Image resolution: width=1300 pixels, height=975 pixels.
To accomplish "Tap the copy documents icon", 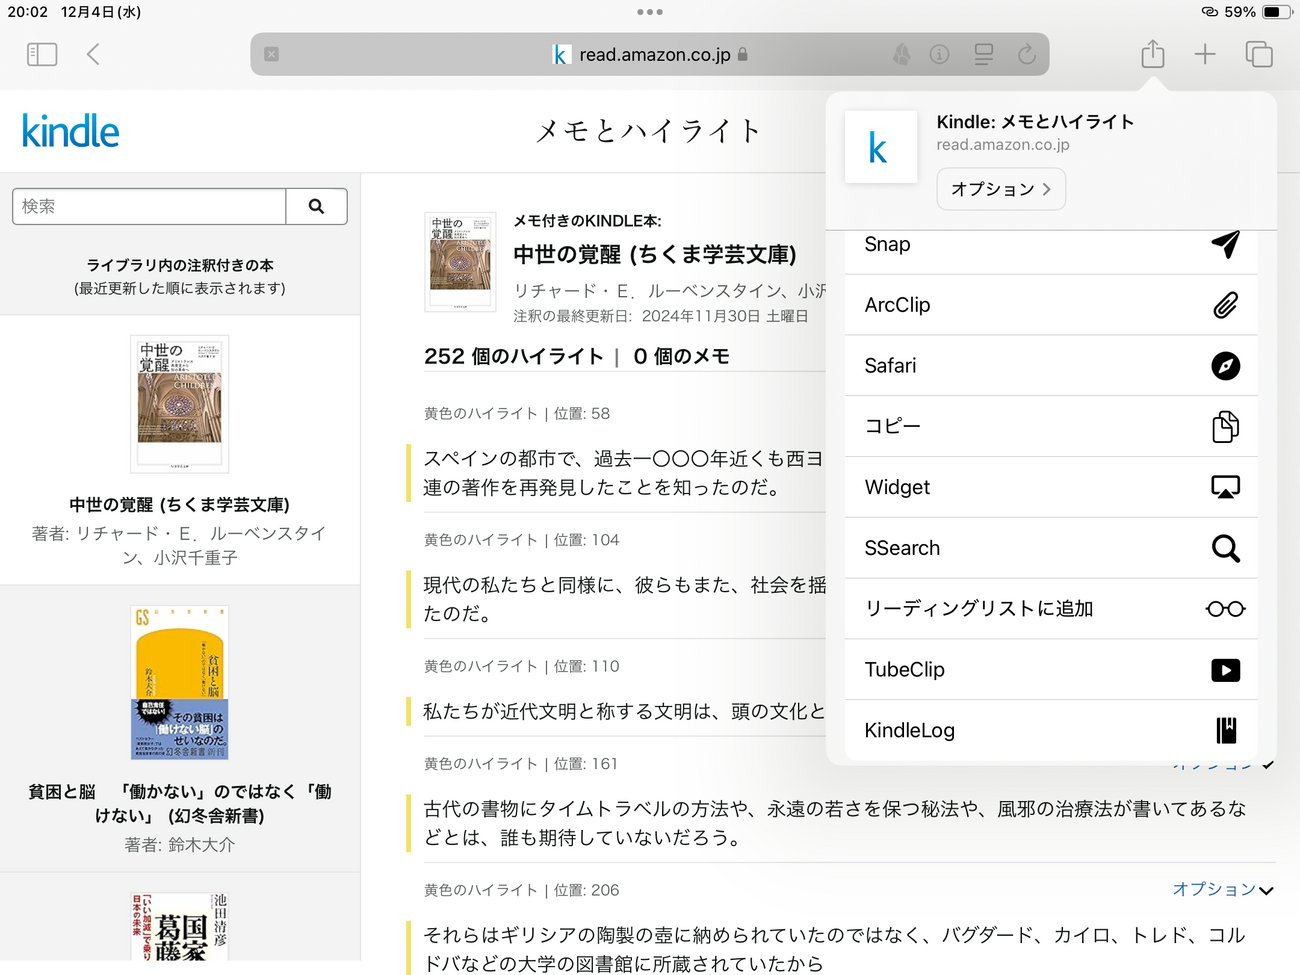I will (x=1225, y=427).
